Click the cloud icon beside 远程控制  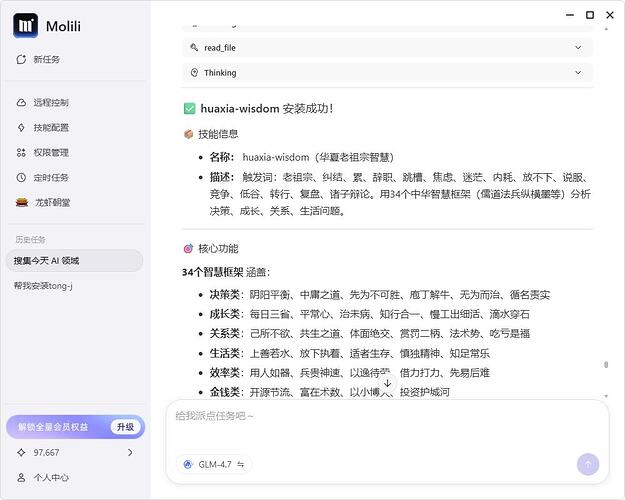(21, 102)
